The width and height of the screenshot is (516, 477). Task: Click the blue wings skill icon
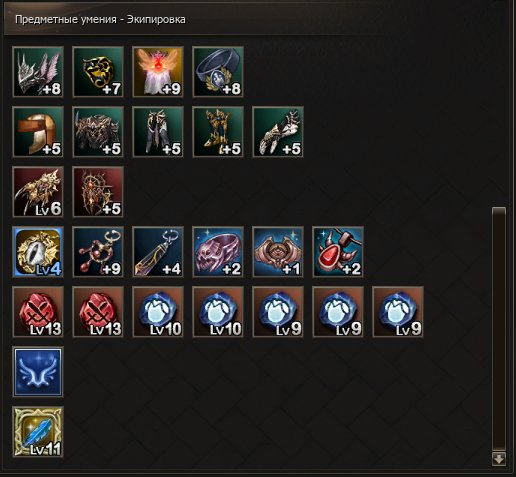[x=38, y=372]
